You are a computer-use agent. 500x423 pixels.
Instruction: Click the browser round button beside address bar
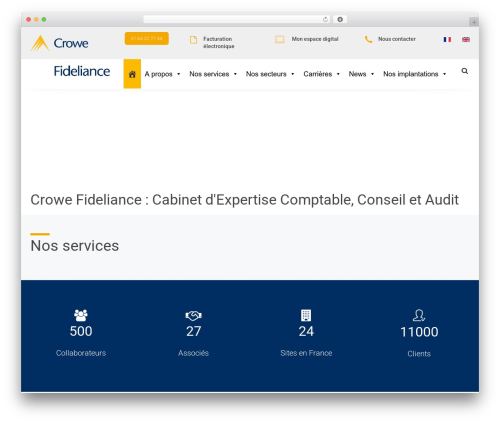tap(340, 19)
